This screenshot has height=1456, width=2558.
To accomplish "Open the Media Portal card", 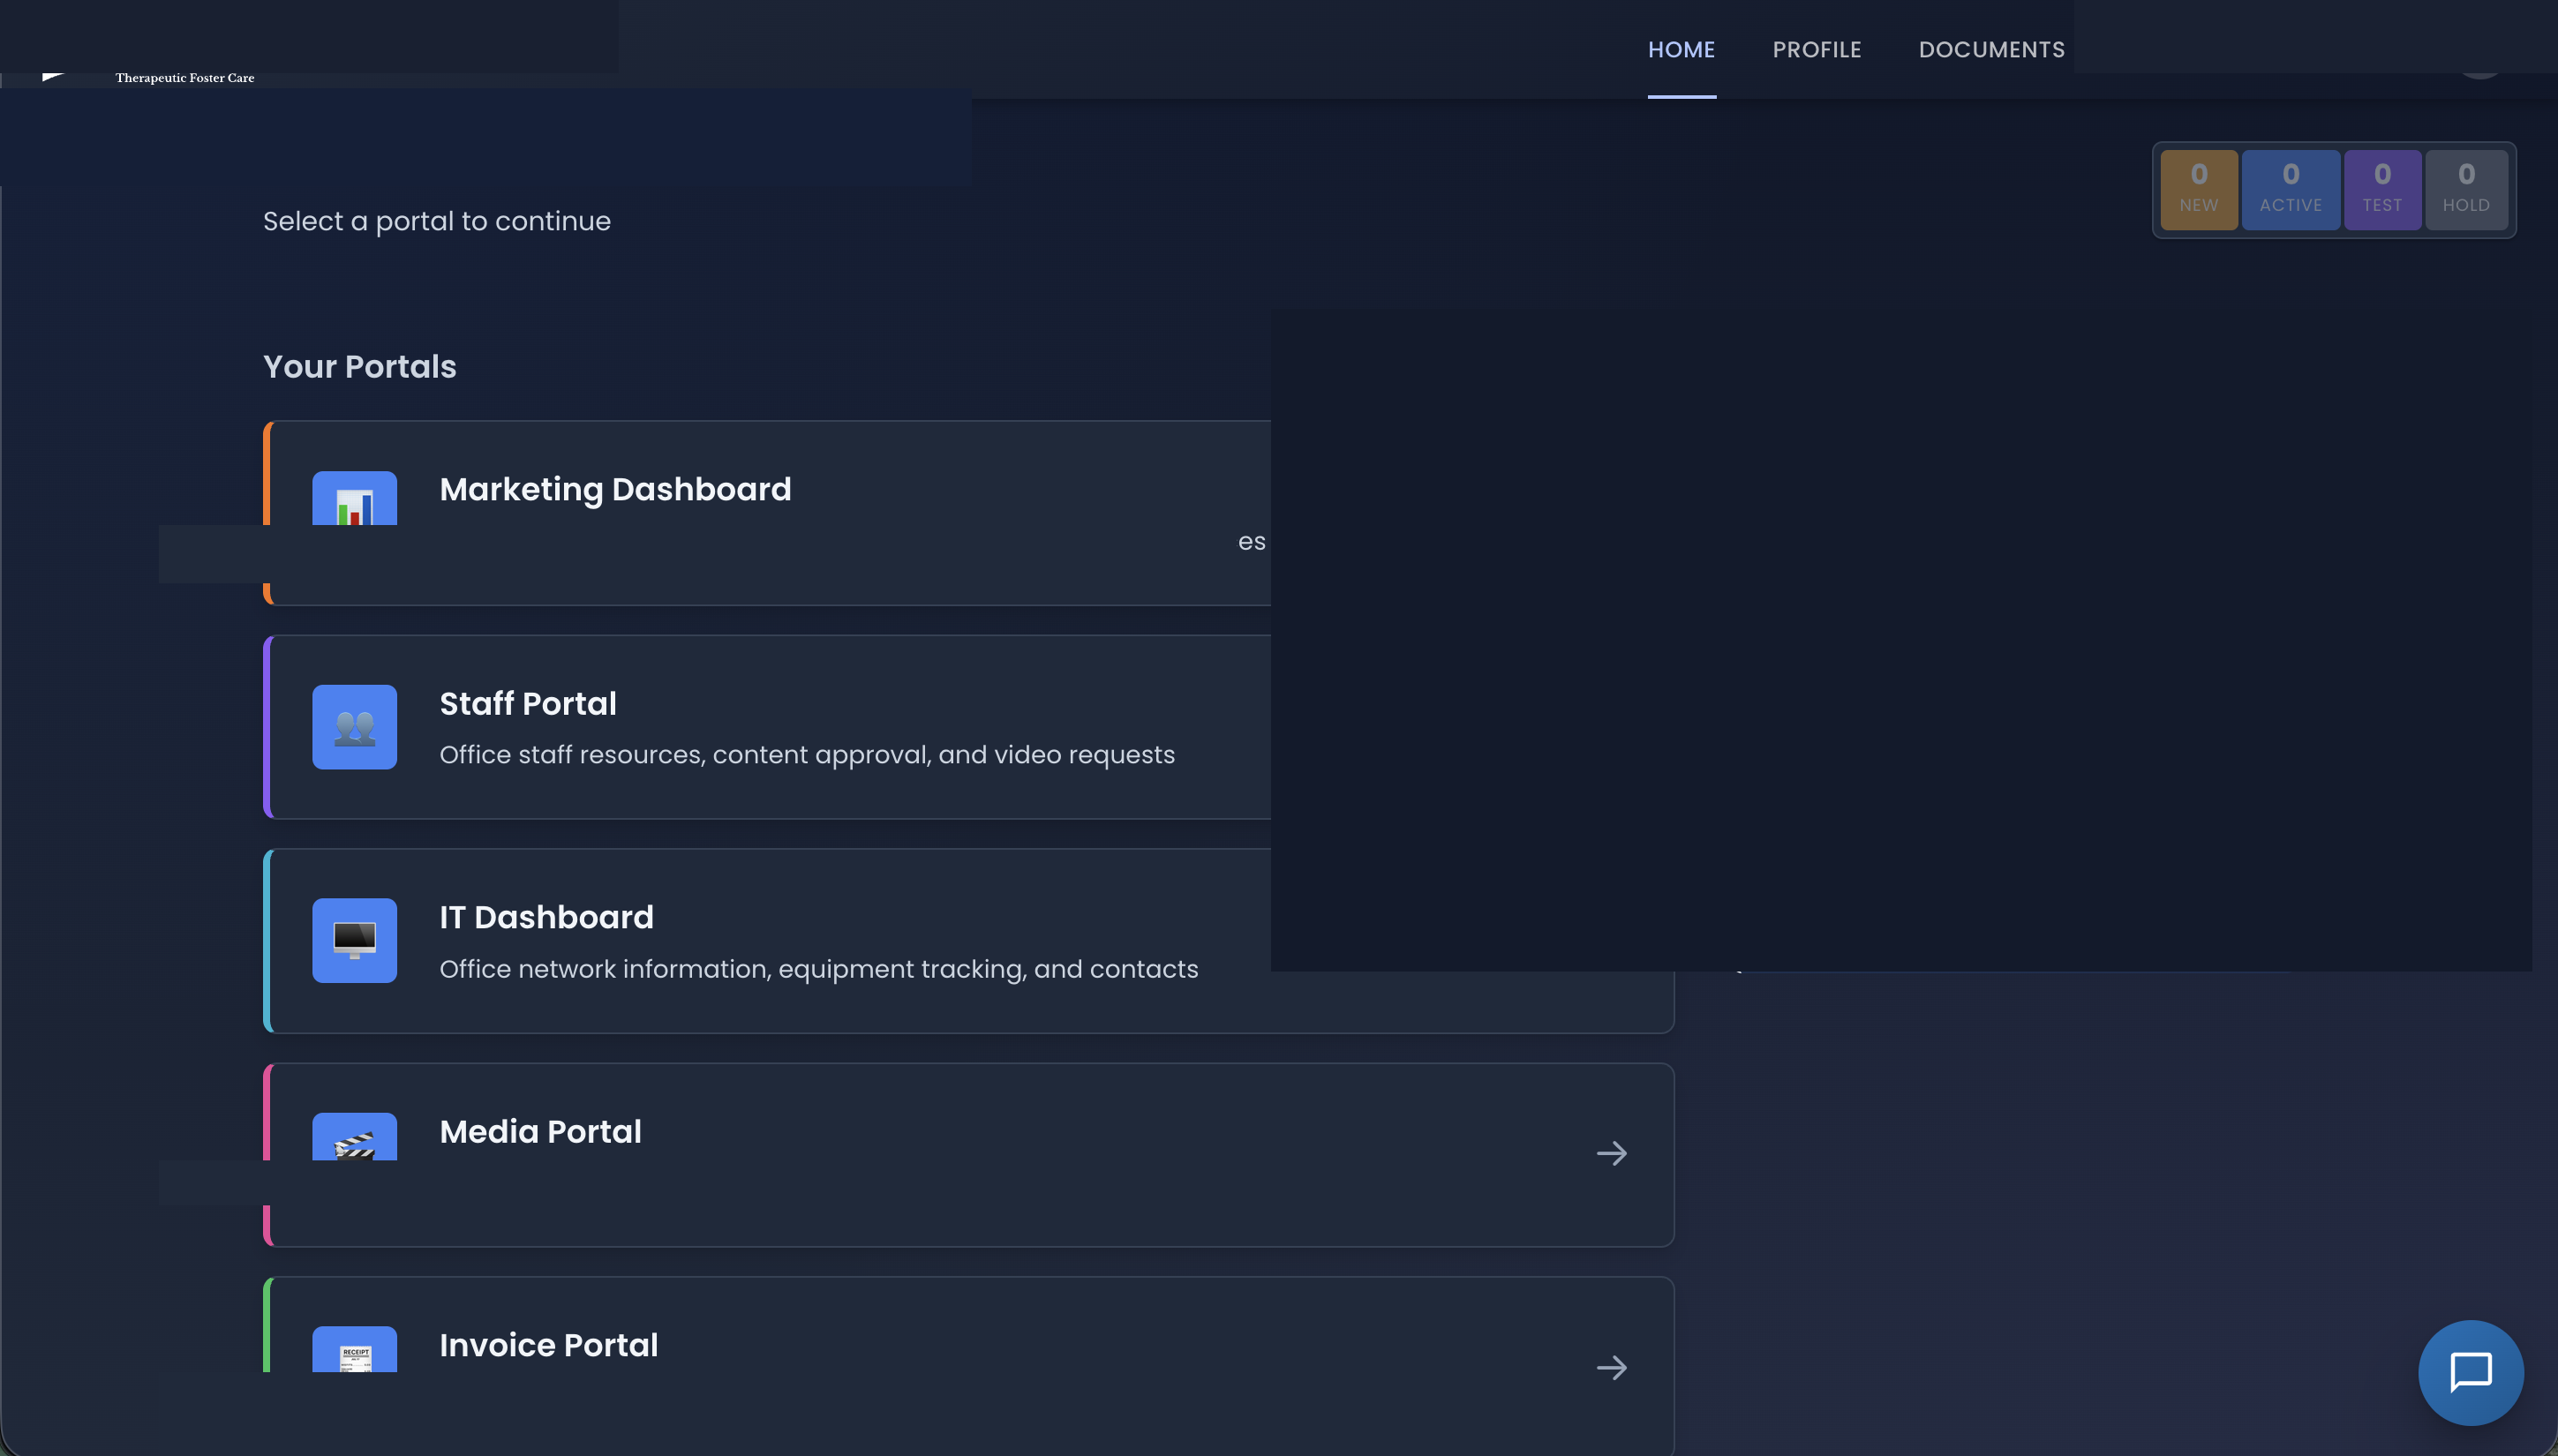I will pos(900,1153).
